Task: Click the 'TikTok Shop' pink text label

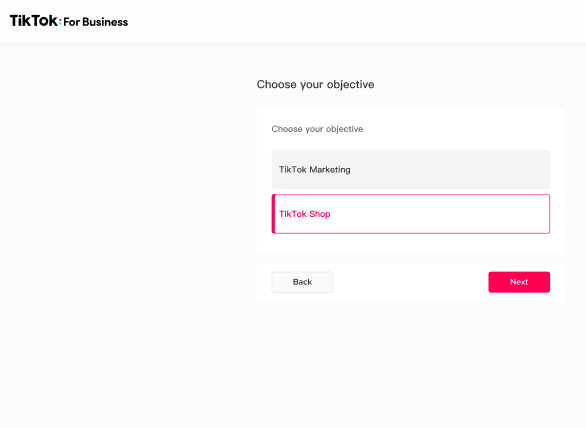Action: (305, 214)
